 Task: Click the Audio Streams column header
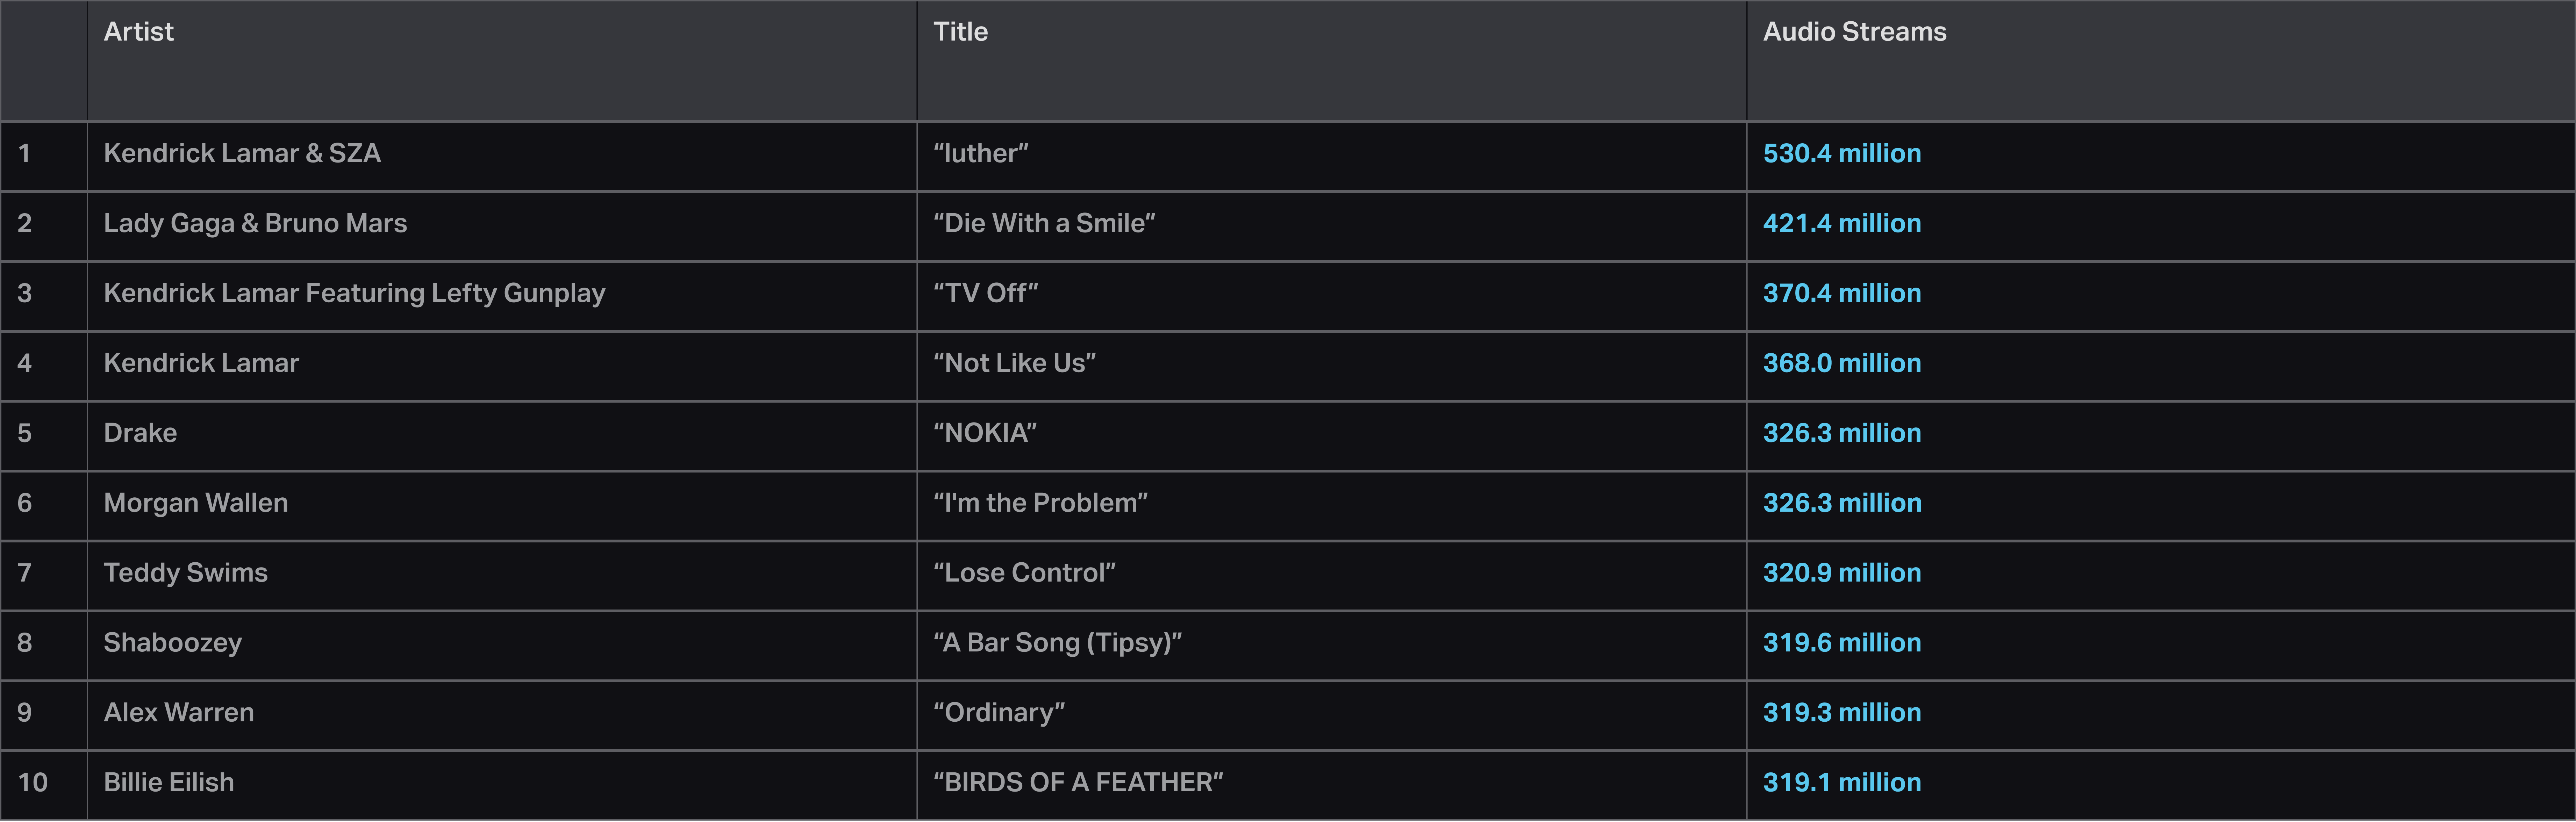1854,32
